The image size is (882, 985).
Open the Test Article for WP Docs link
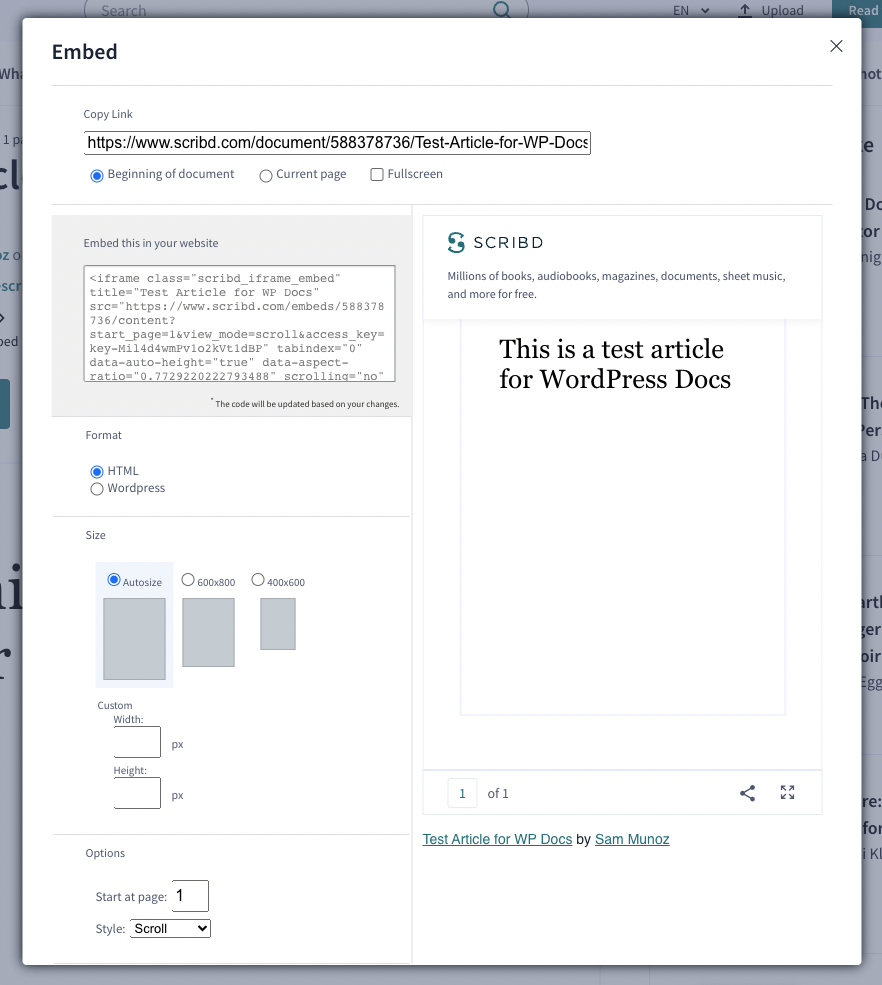[x=497, y=839]
